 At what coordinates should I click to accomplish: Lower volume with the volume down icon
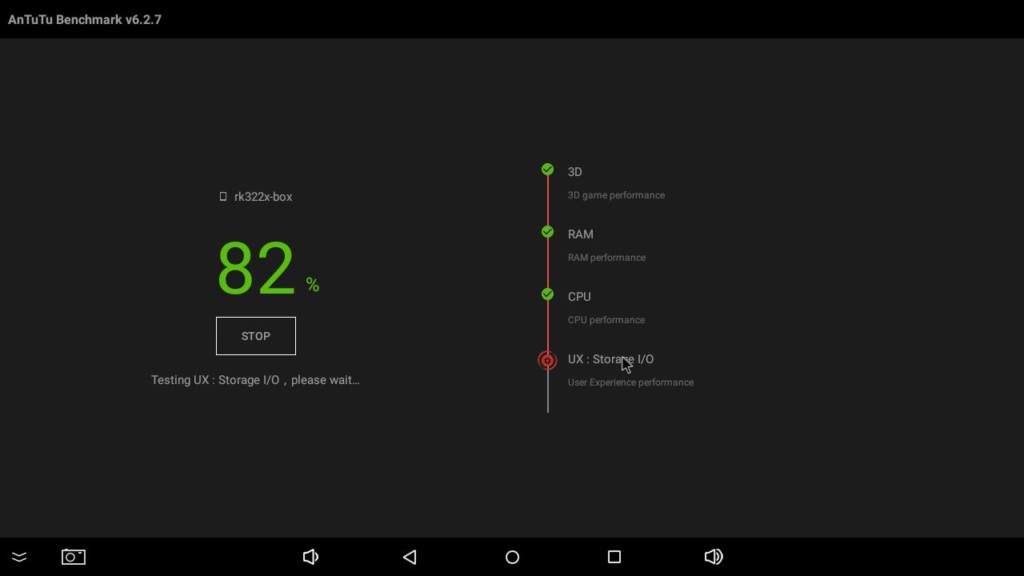tap(310, 557)
